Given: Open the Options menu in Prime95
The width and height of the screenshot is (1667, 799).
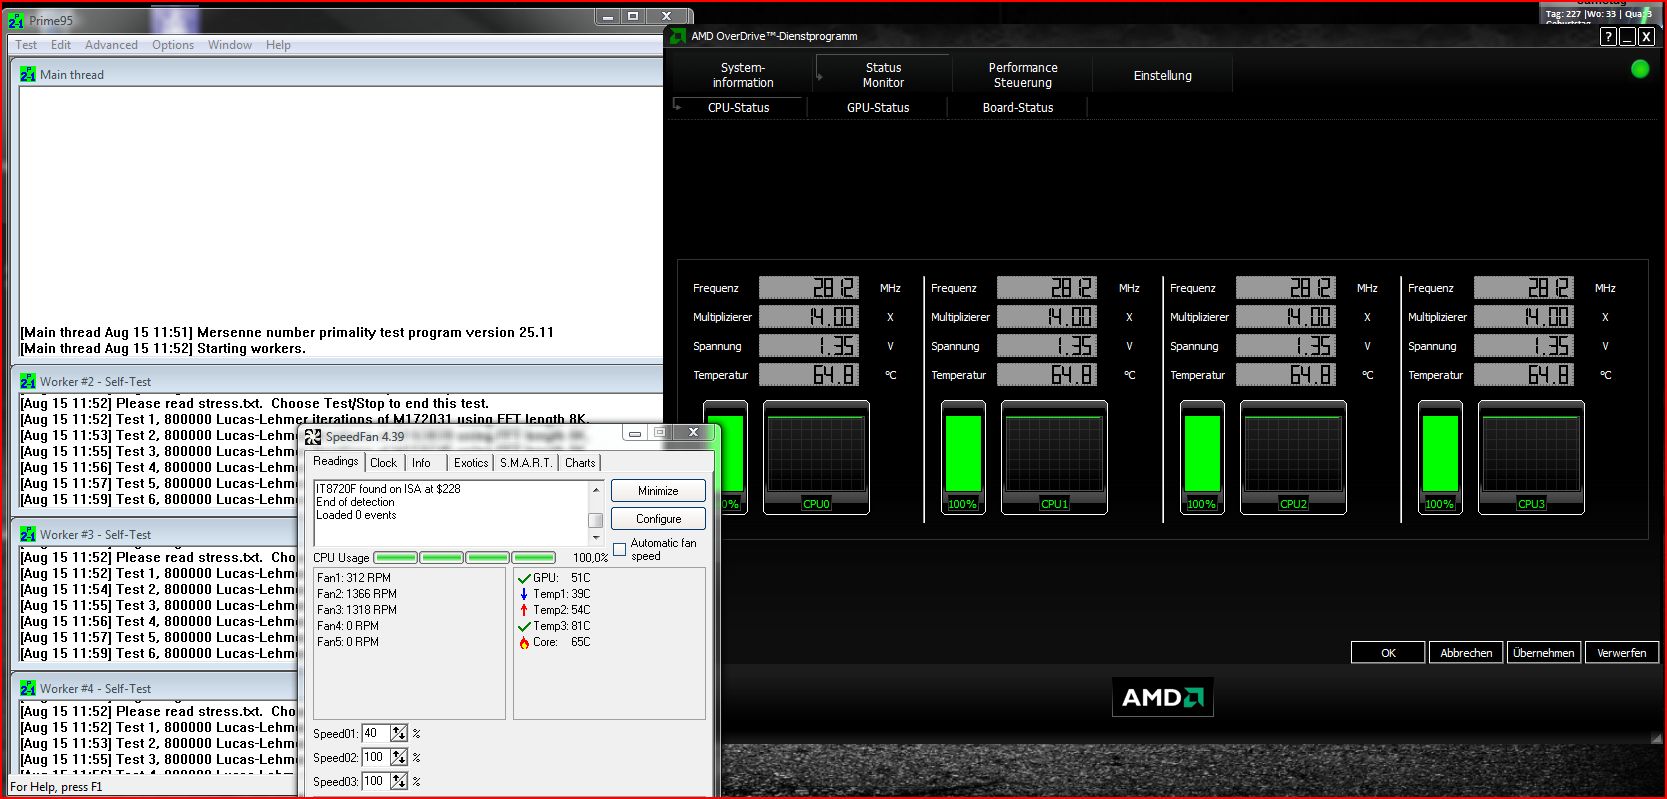Looking at the screenshot, I should (173, 45).
